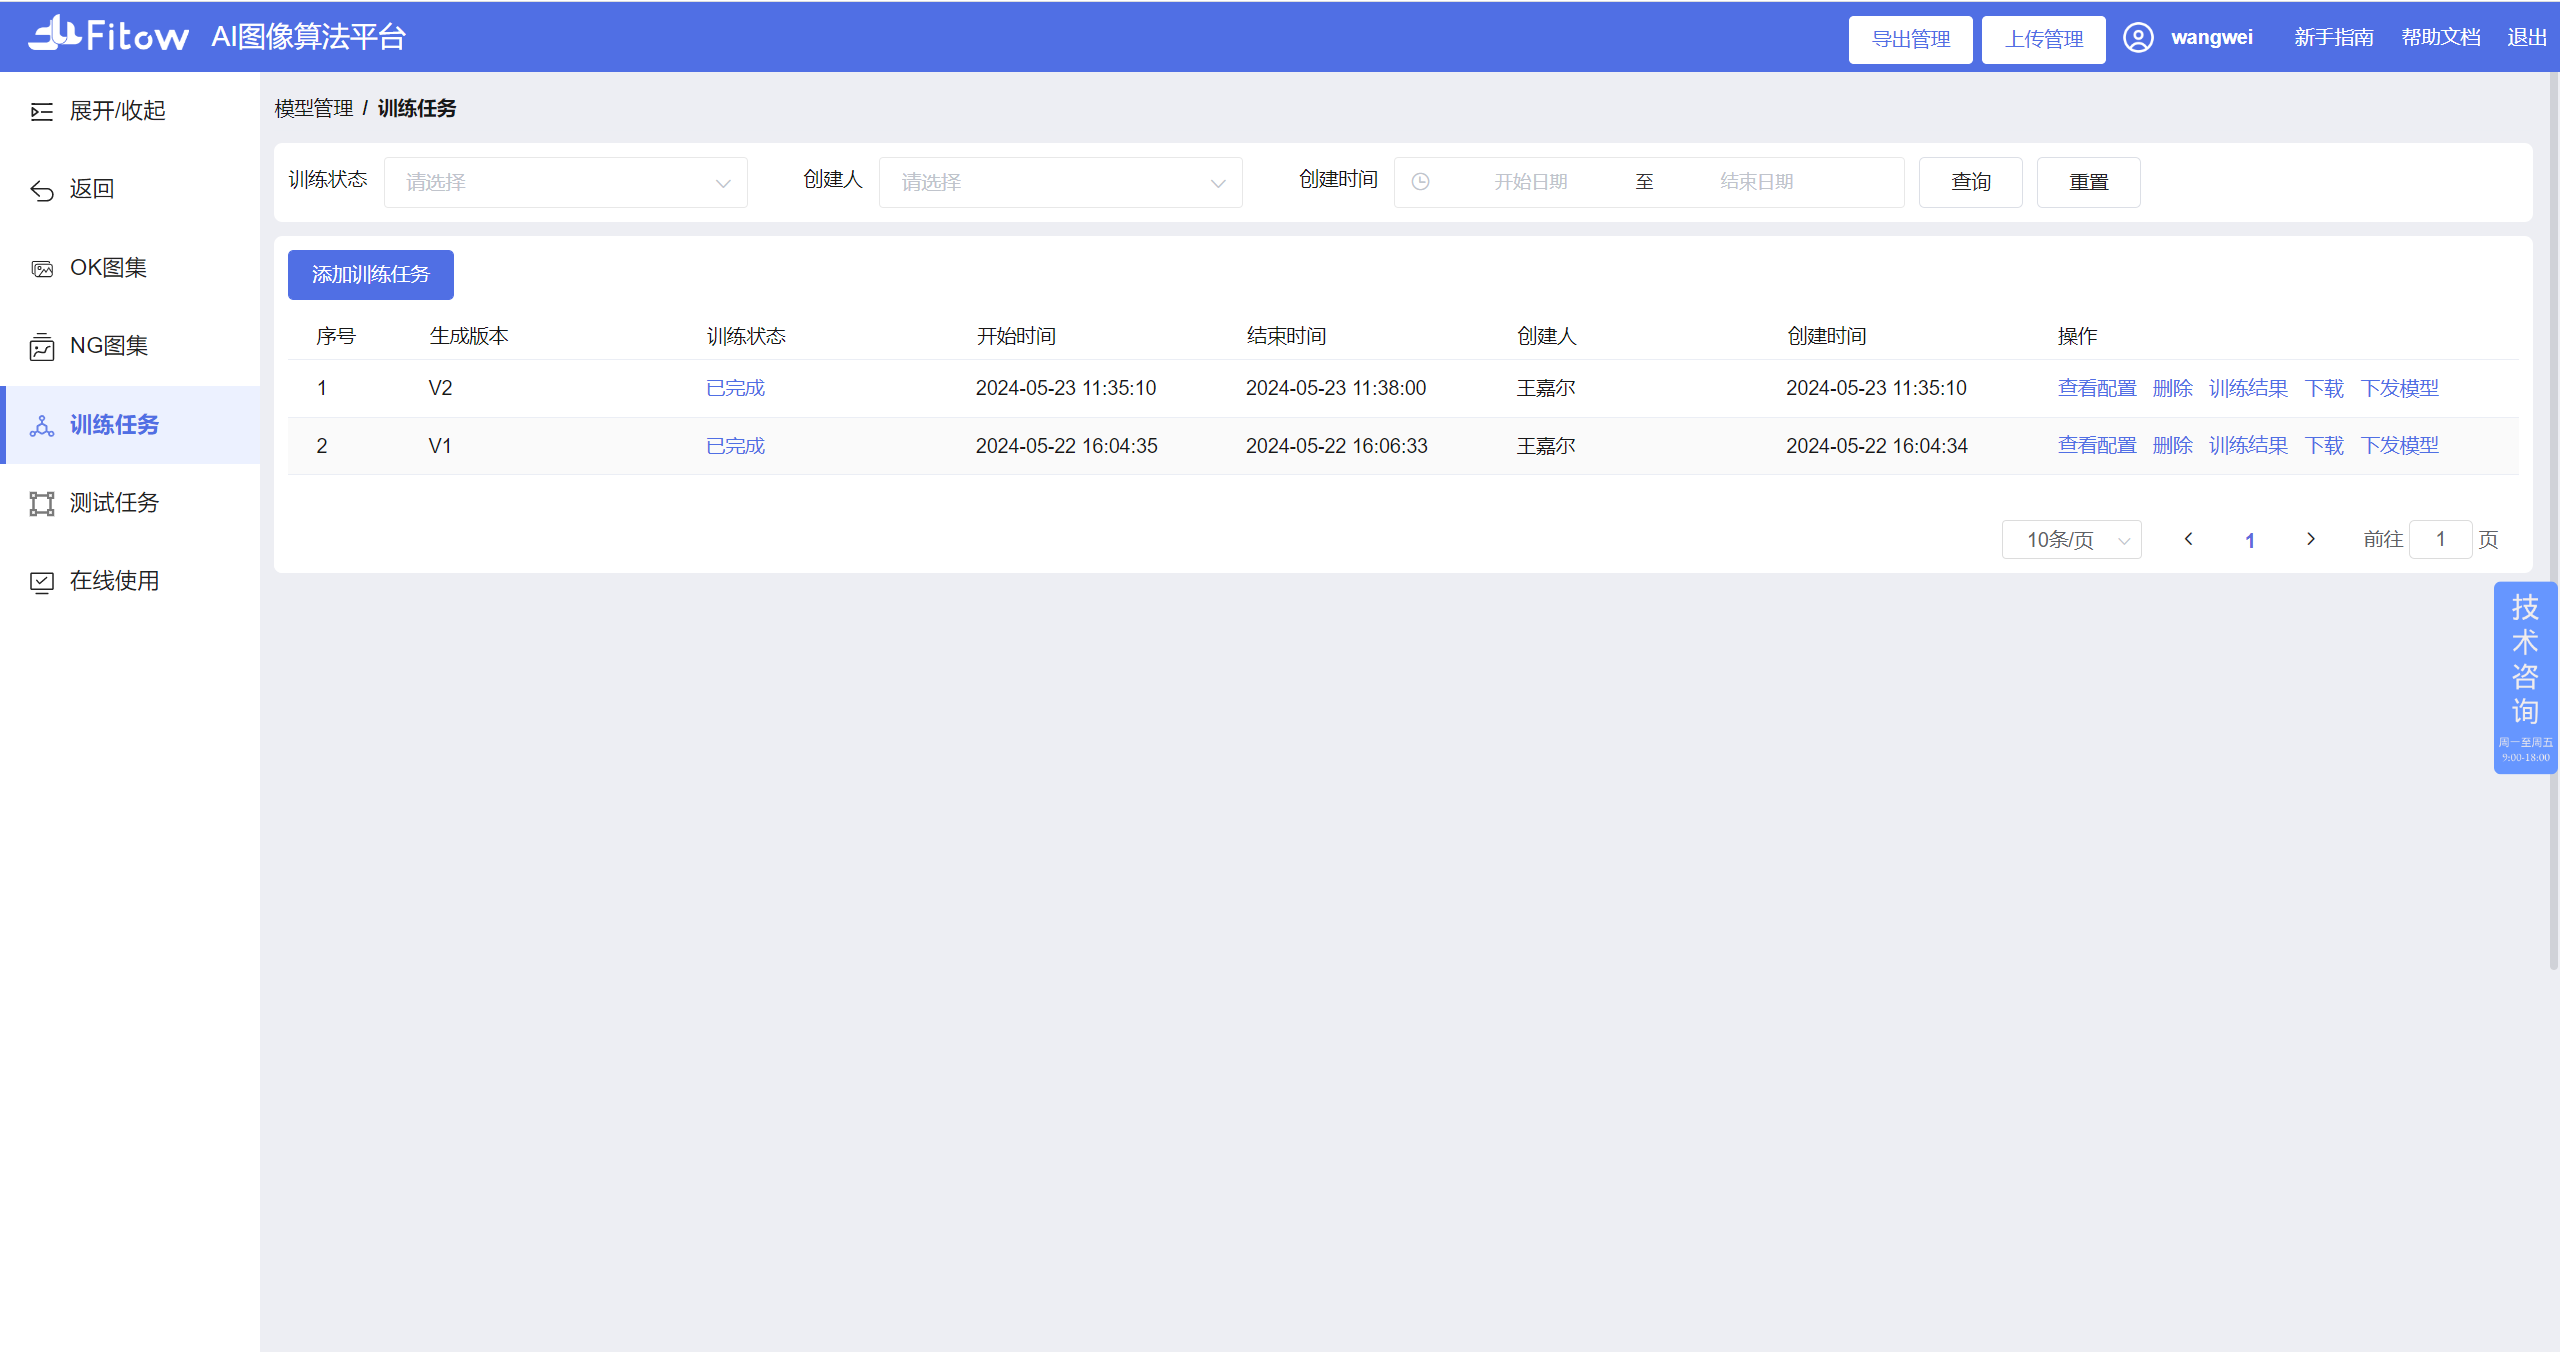The width and height of the screenshot is (2560, 1352).
Task: Click 已完成 status in V2 row
Action: [x=736, y=388]
